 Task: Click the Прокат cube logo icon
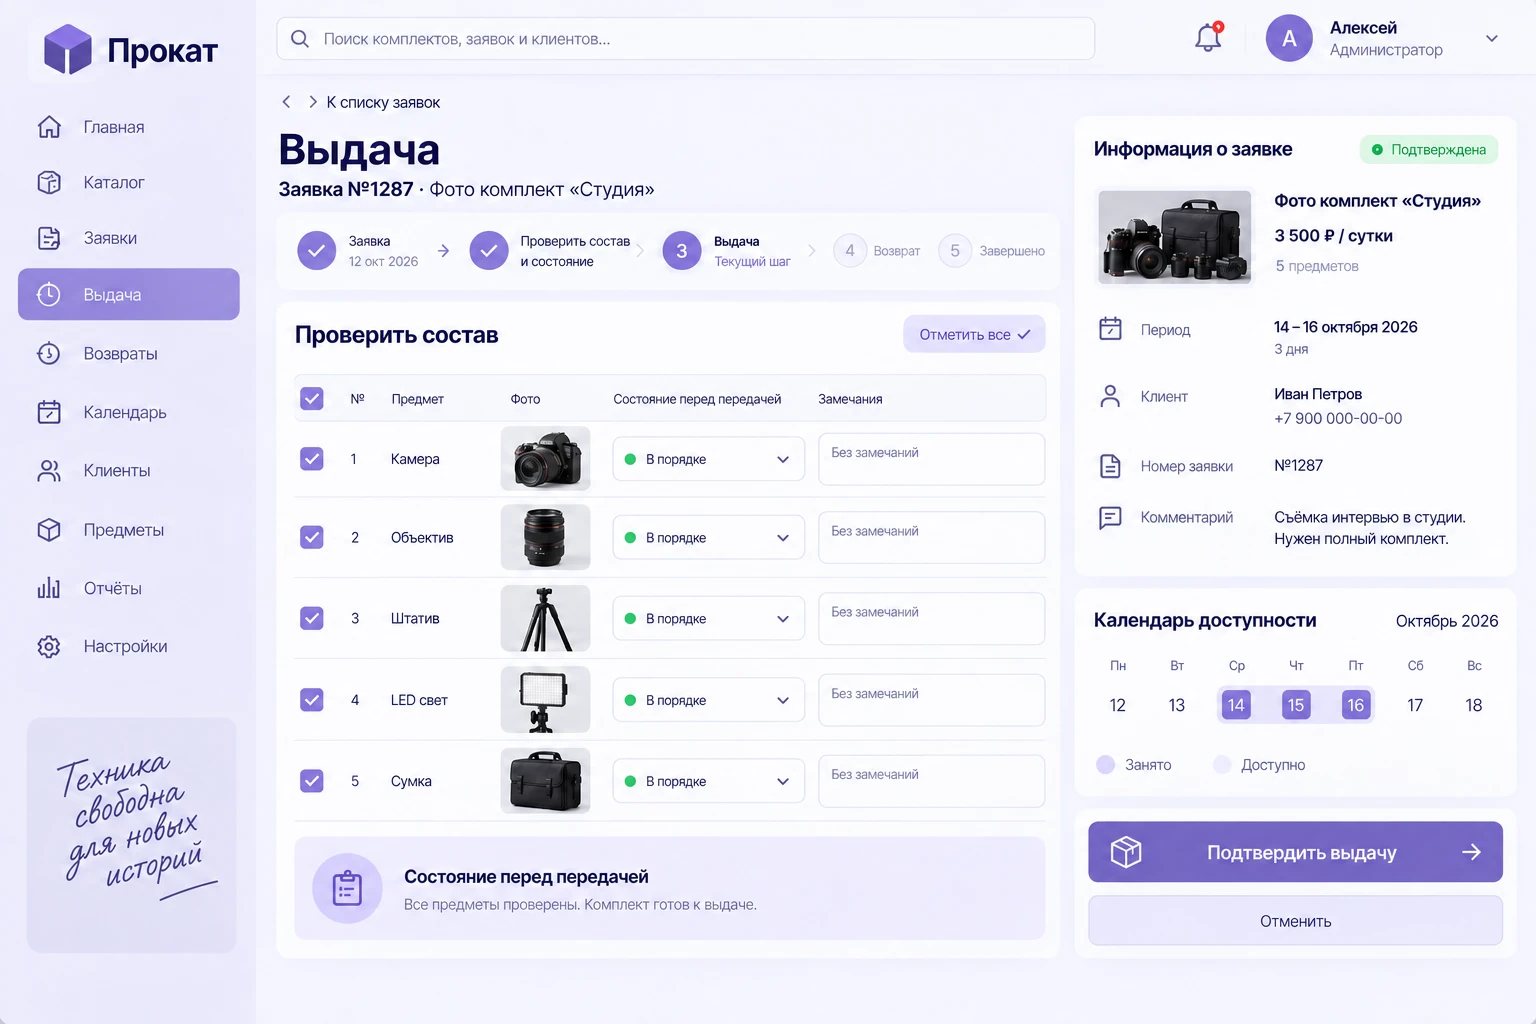coord(68,49)
